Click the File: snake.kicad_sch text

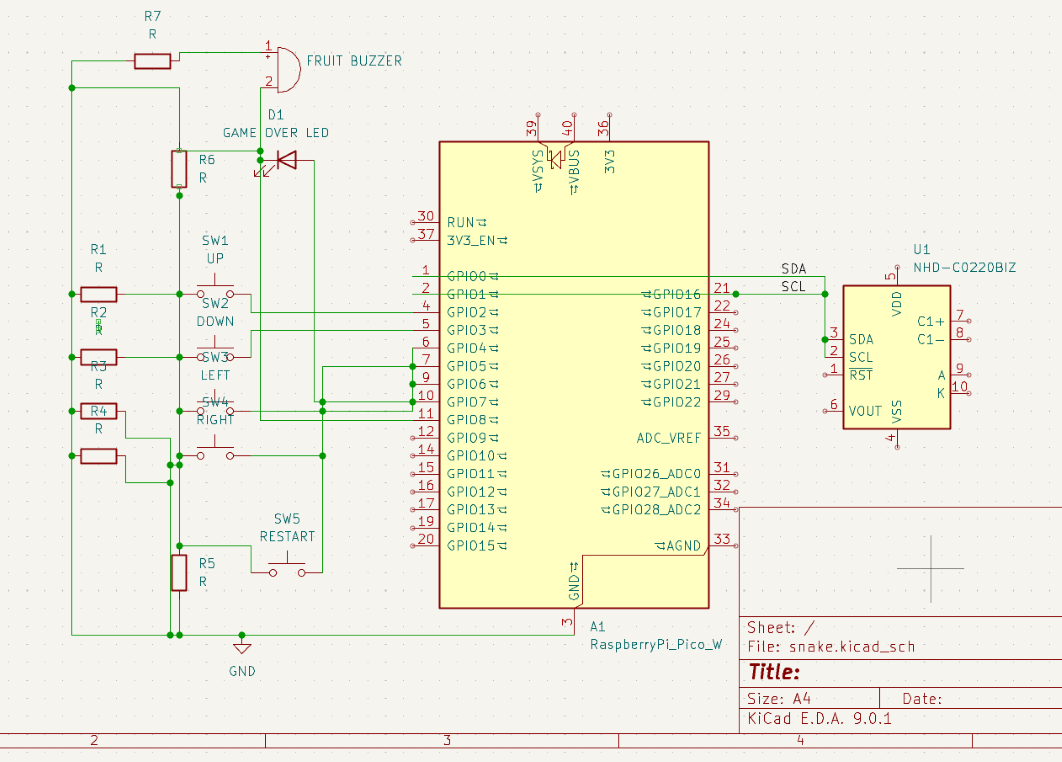coord(831,647)
